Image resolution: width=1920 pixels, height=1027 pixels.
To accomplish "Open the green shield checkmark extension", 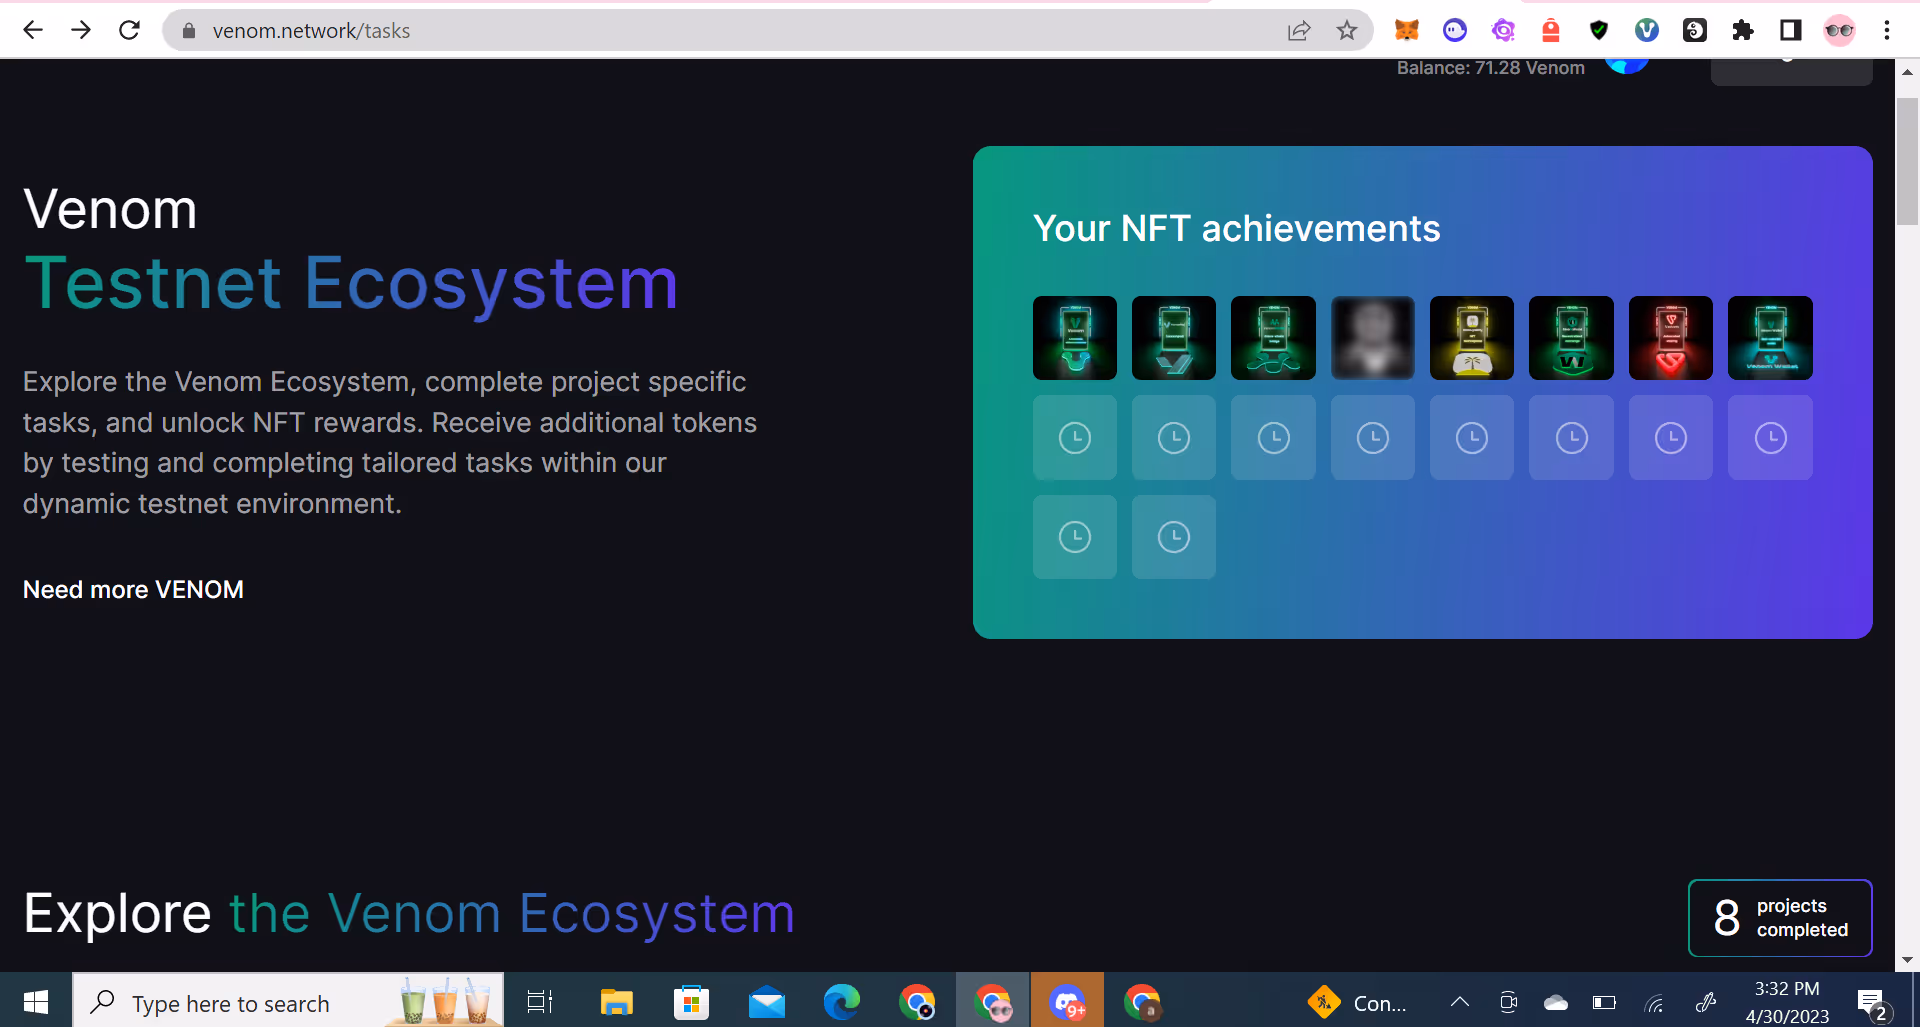I will click(1598, 30).
